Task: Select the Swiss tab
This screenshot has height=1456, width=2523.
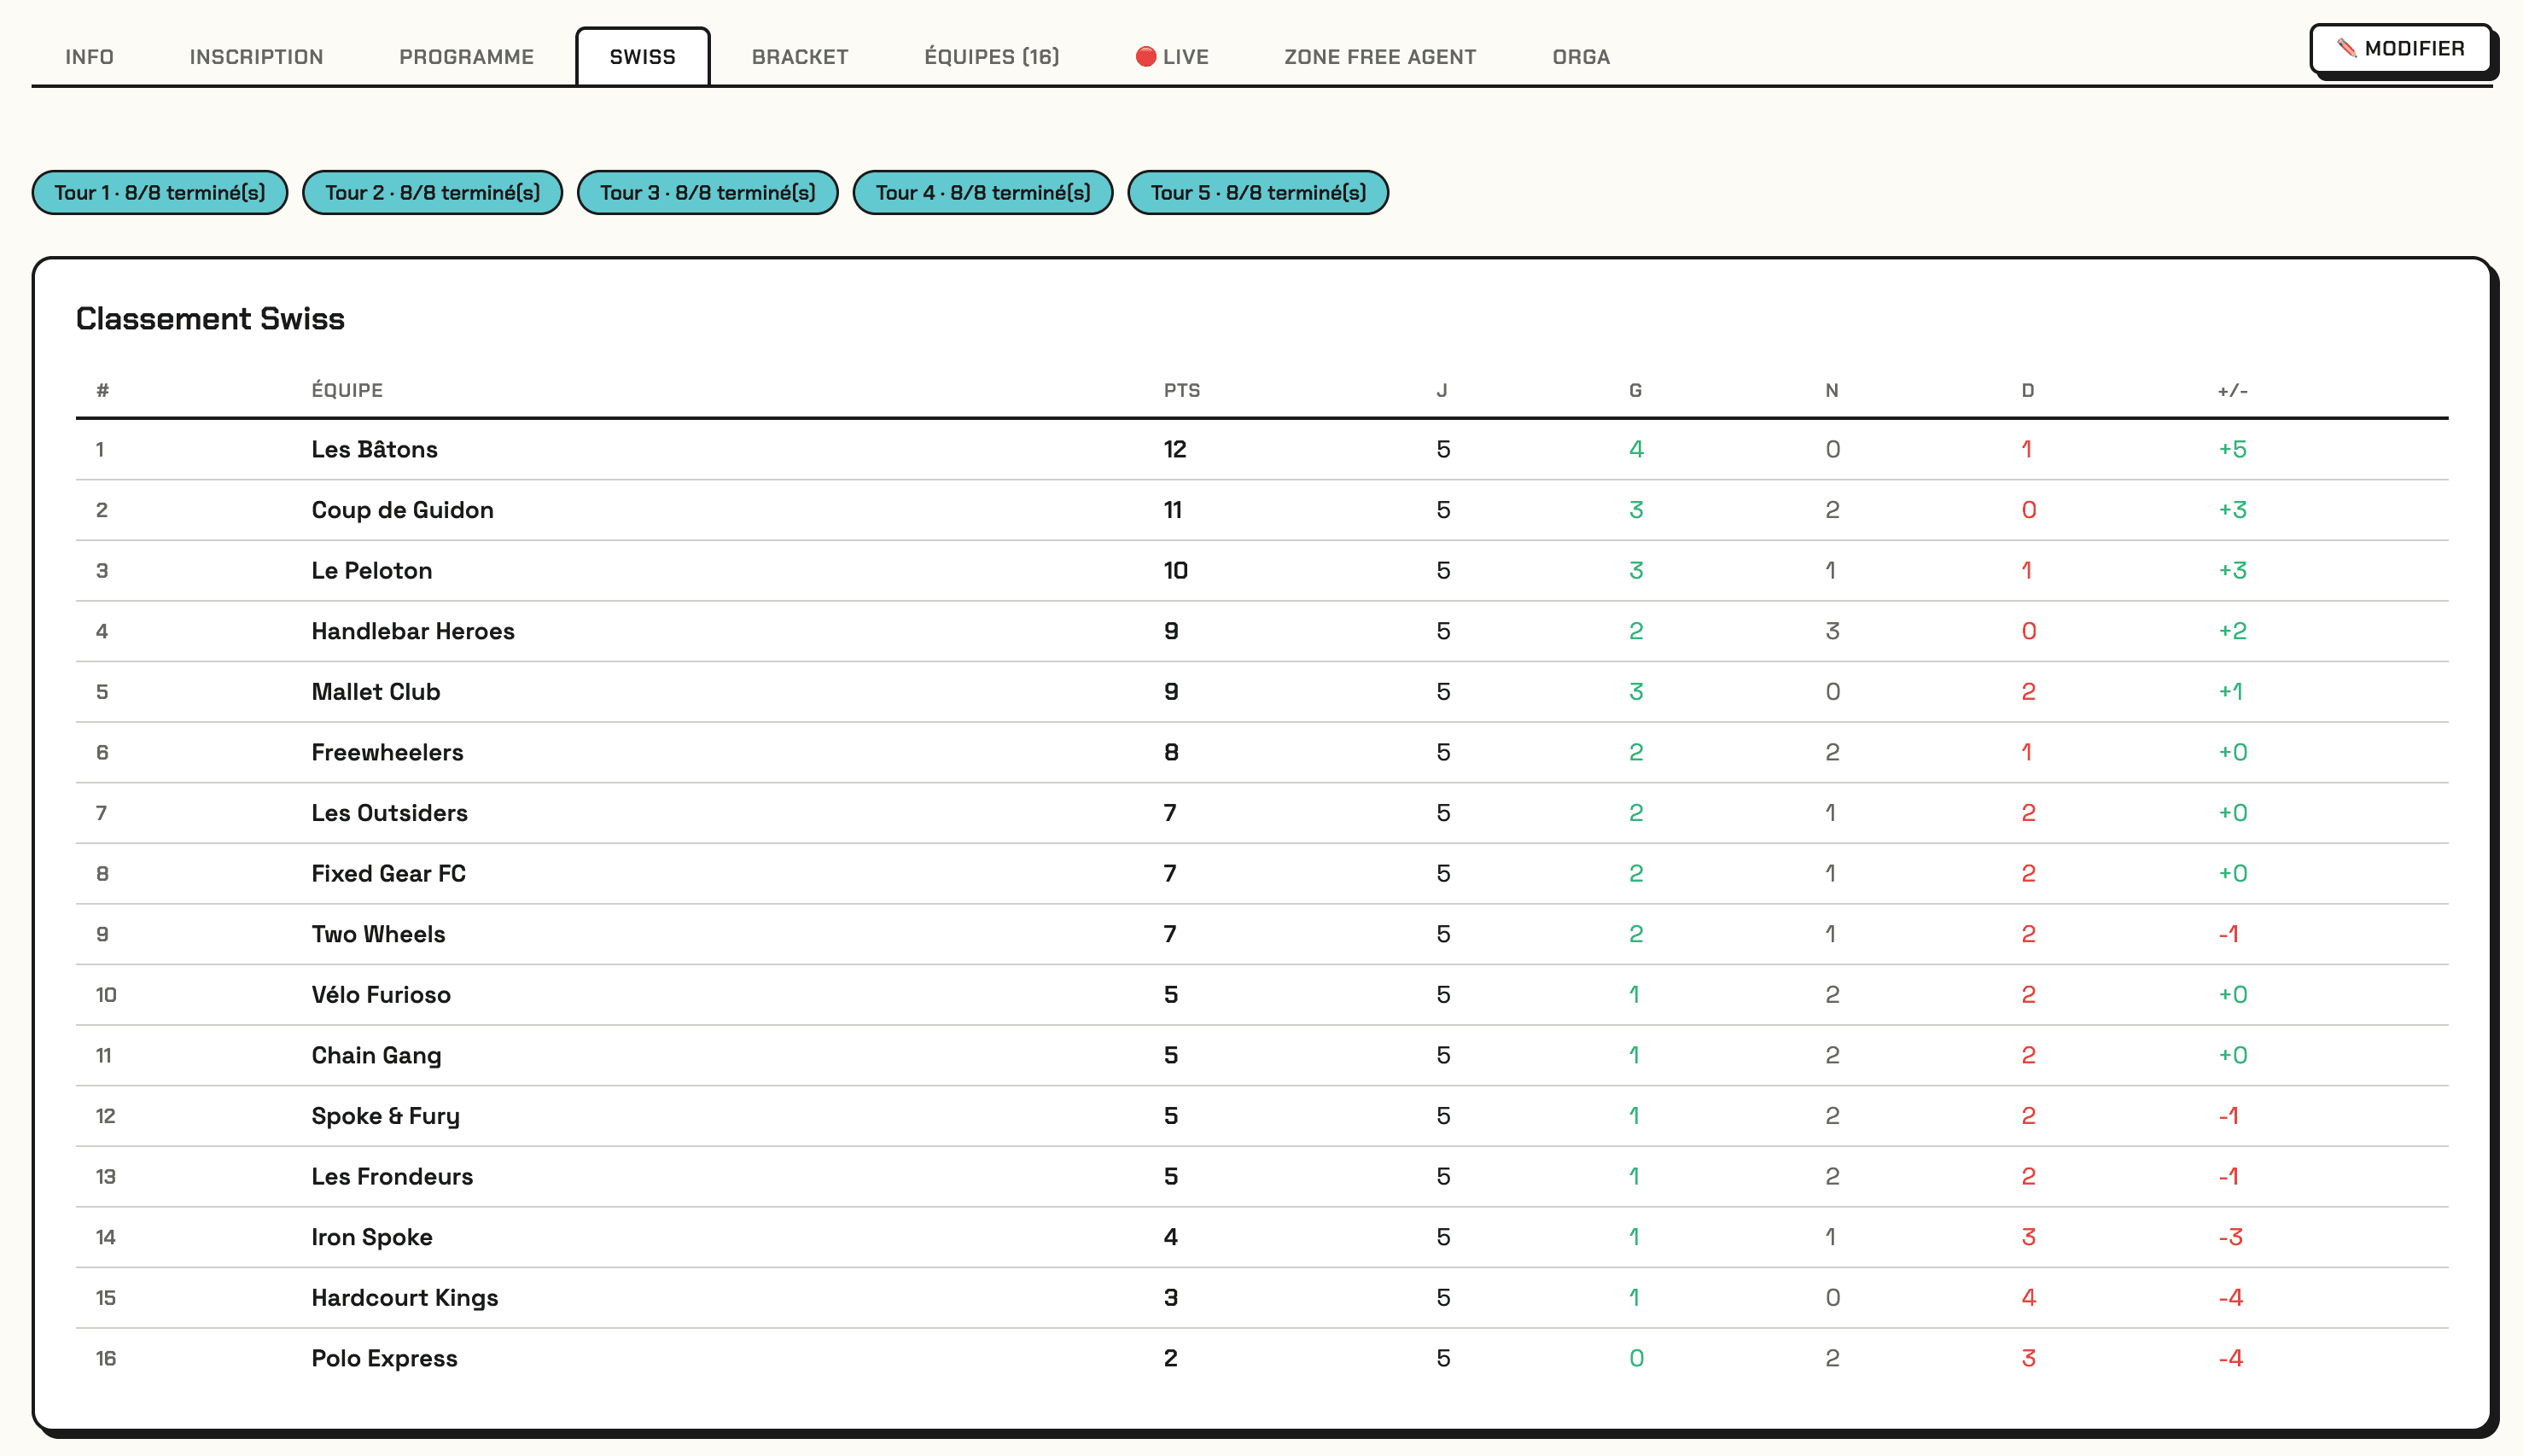Action: 642,57
